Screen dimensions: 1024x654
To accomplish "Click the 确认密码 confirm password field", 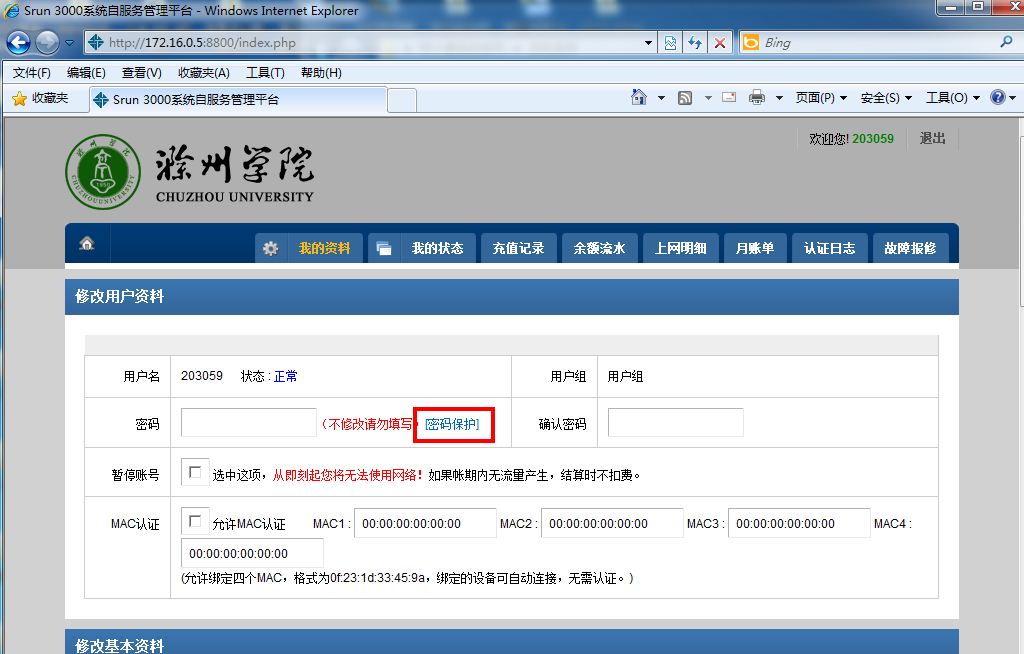I will tap(676, 423).
